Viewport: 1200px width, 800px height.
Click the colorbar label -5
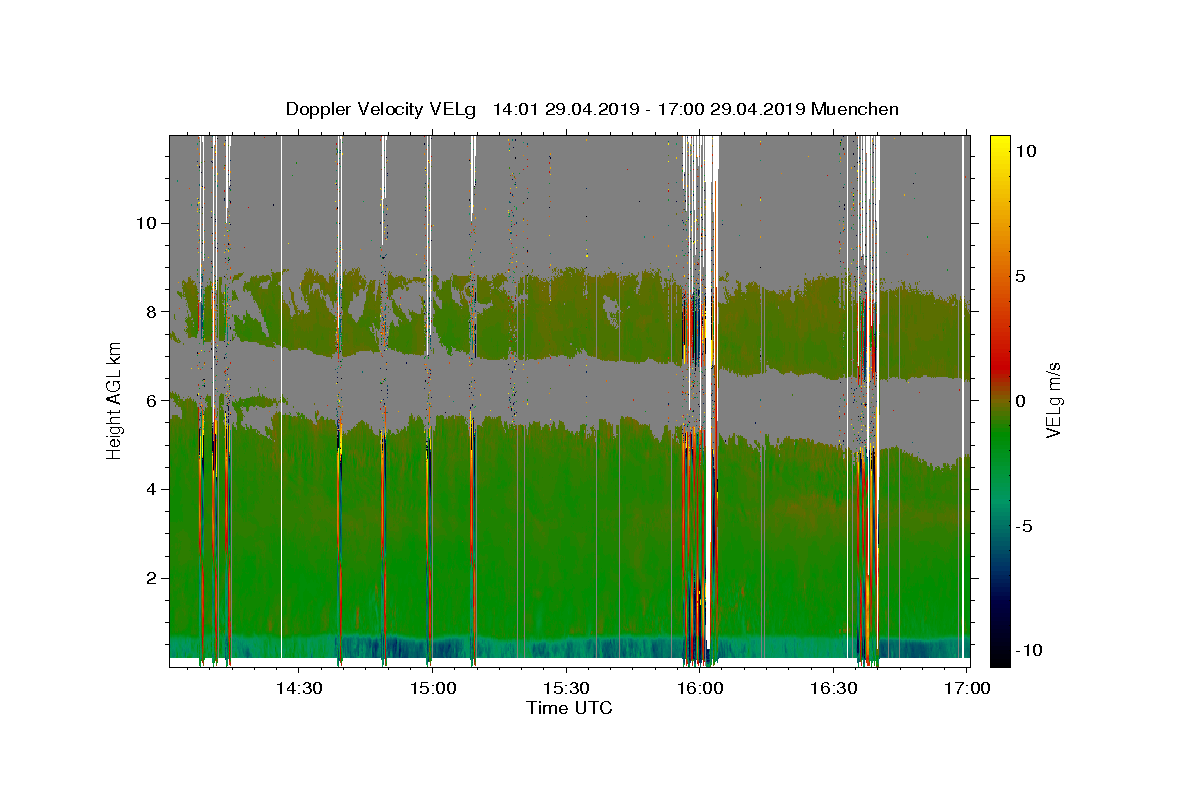coord(1025,526)
